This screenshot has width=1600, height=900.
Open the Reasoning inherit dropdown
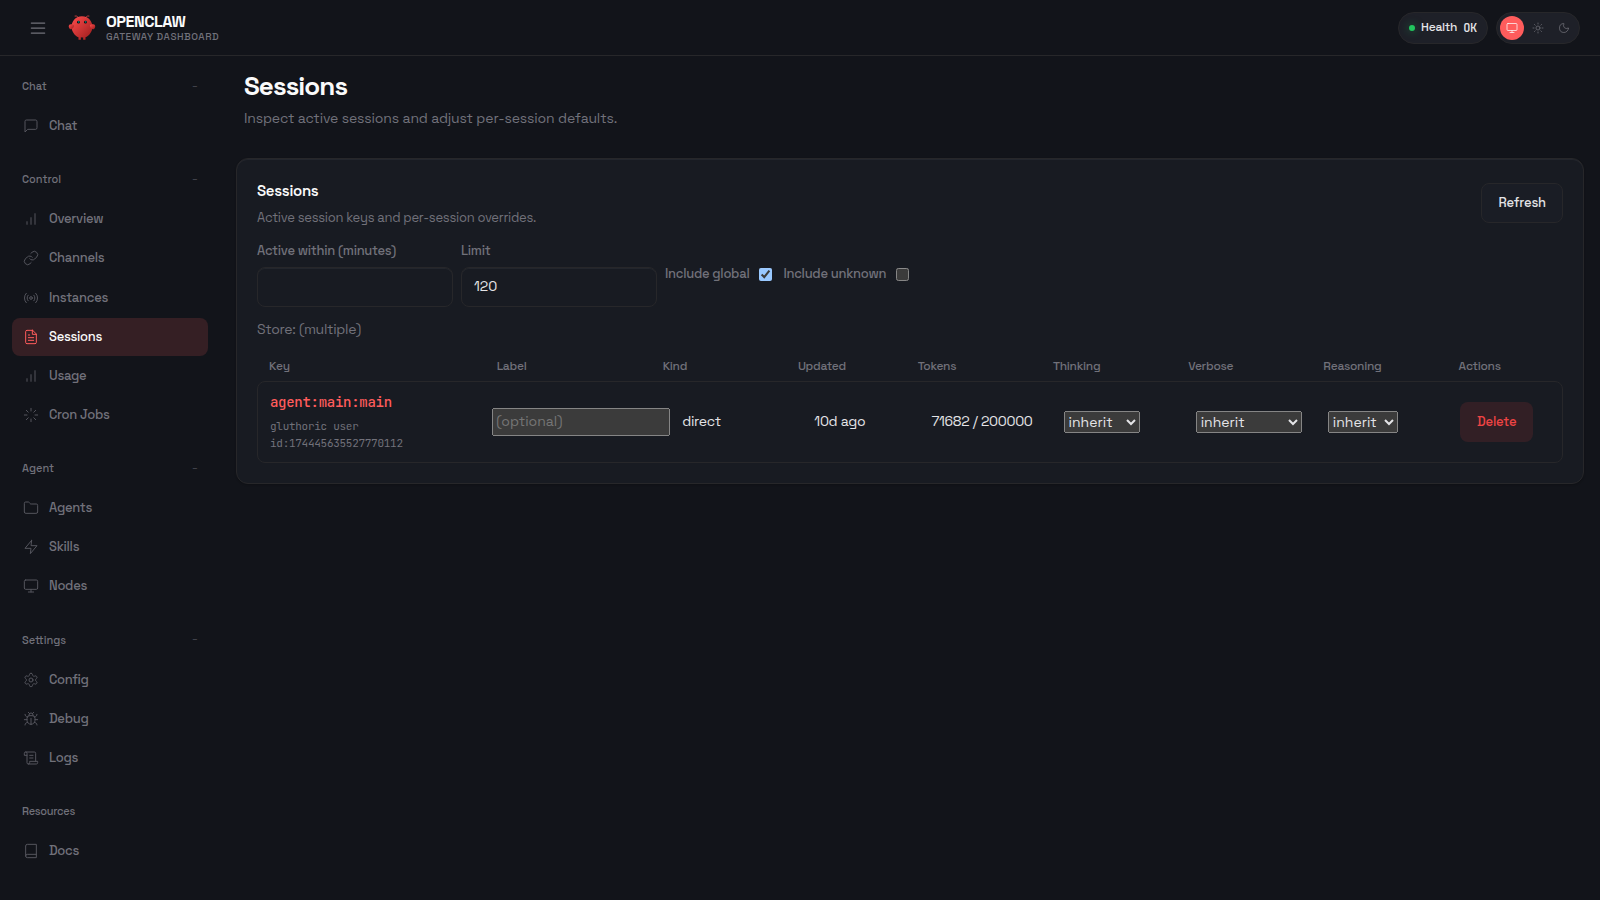coord(1362,421)
